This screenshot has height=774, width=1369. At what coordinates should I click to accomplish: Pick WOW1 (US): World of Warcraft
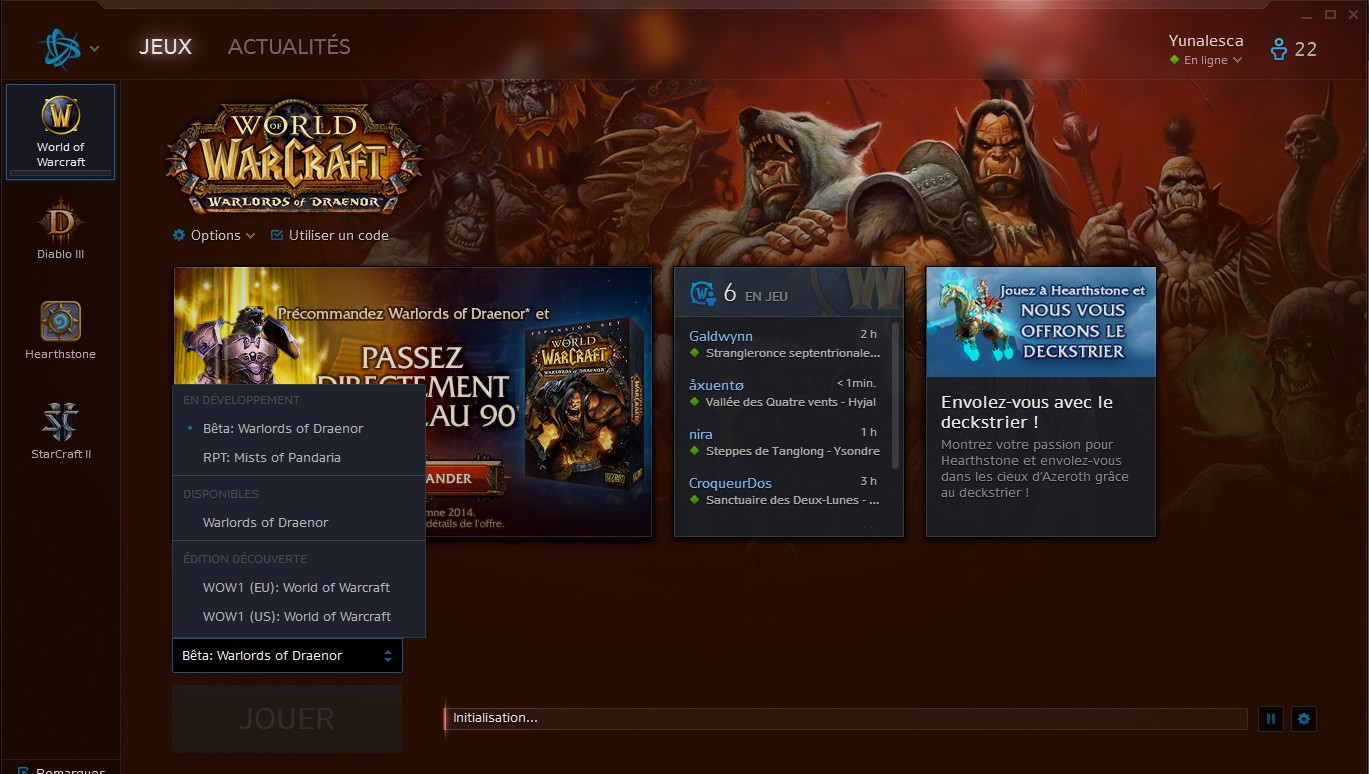296,616
